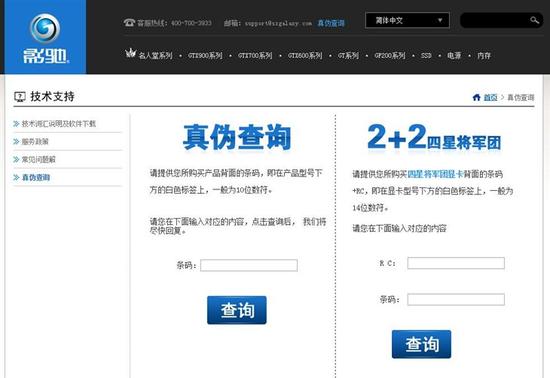Open the 简体中文 language dropdown
Screen dimensions: 550x378
407,20
